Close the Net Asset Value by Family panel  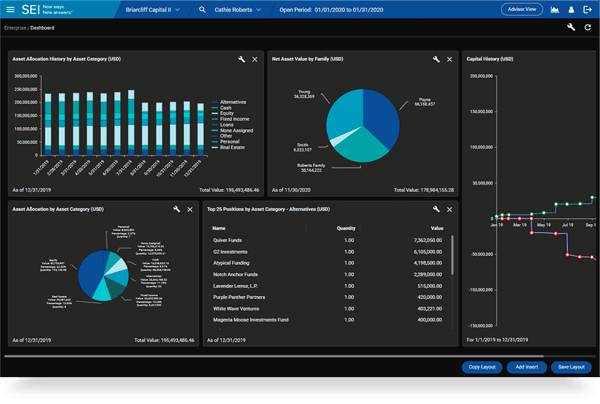[x=450, y=59]
